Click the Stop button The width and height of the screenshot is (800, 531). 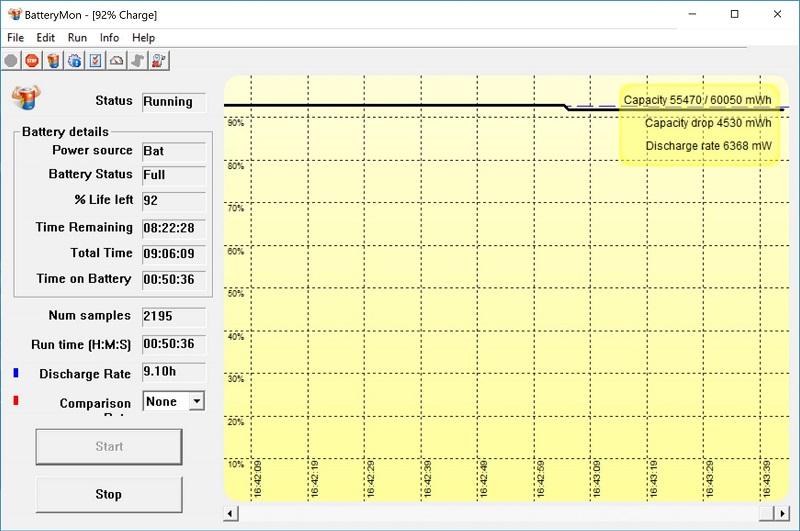pos(109,494)
